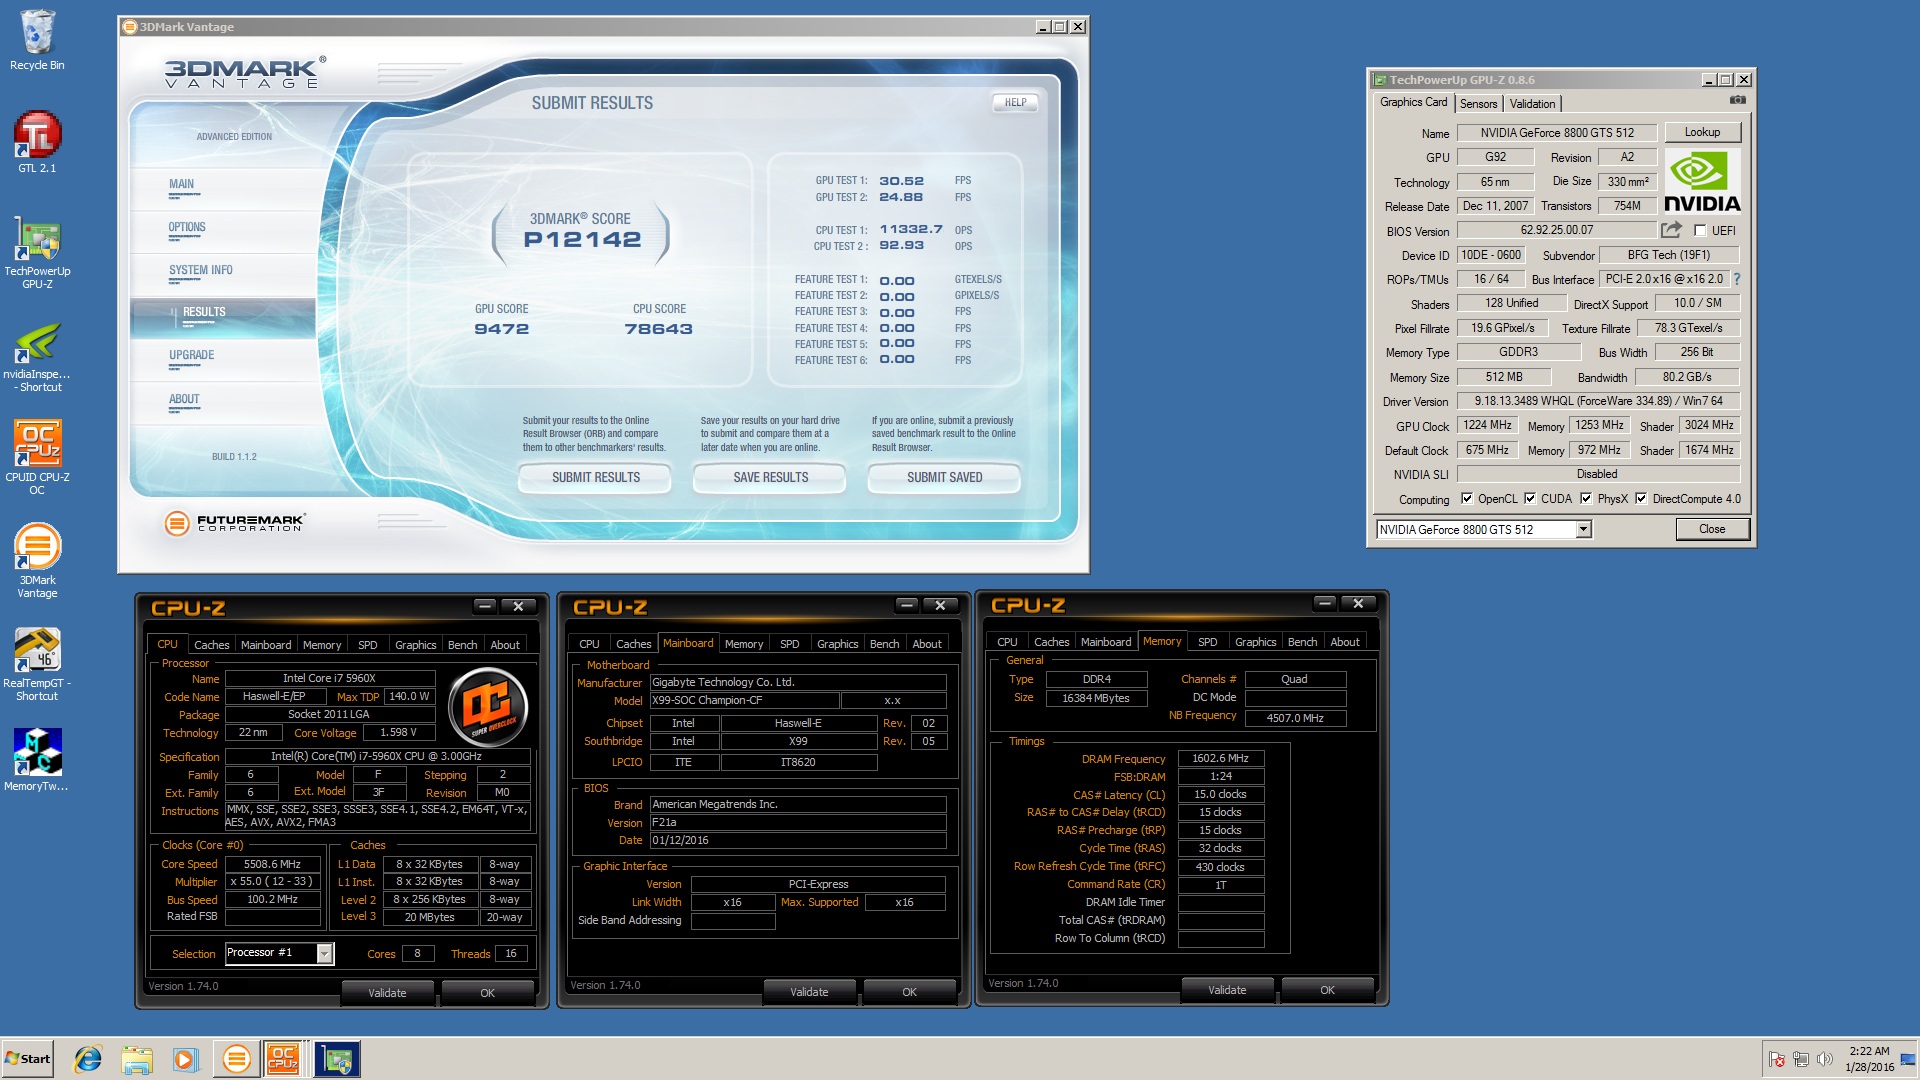The height and width of the screenshot is (1080, 1920).
Task: Toggle the PhysX checkbox in GPU-Z
Action: tap(1586, 498)
